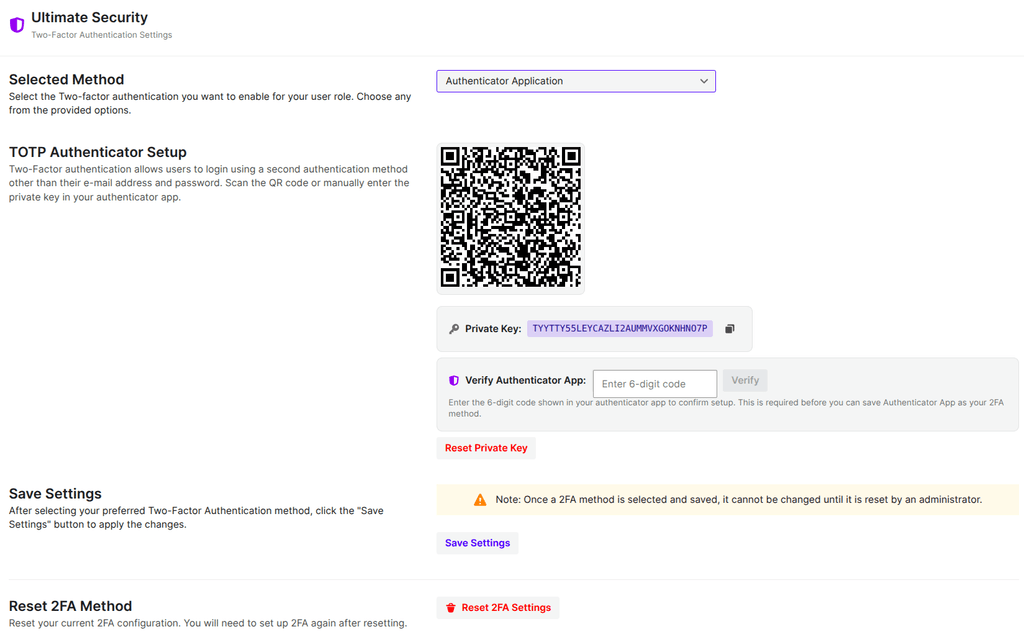Screen dimensions: 1024x635
Task: Click the Reset Private Key button
Action: click(486, 448)
